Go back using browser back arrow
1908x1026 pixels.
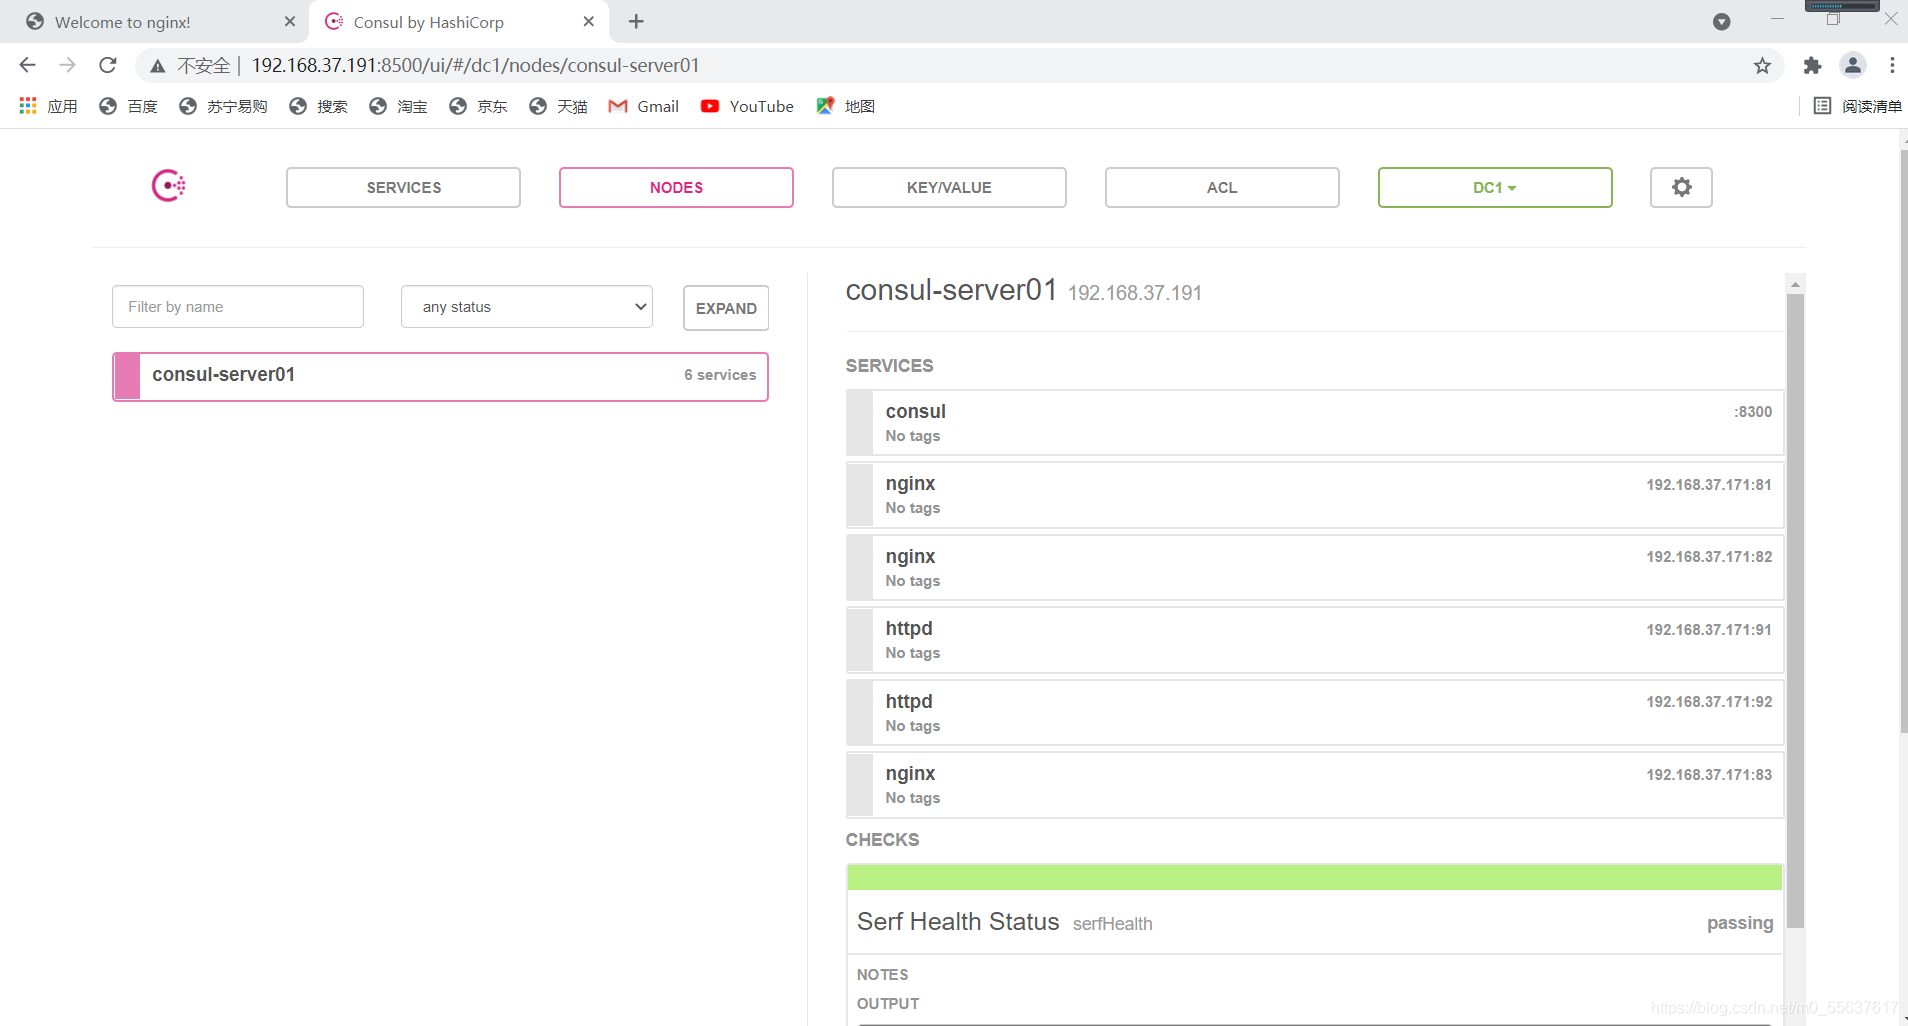pyautogui.click(x=27, y=65)
